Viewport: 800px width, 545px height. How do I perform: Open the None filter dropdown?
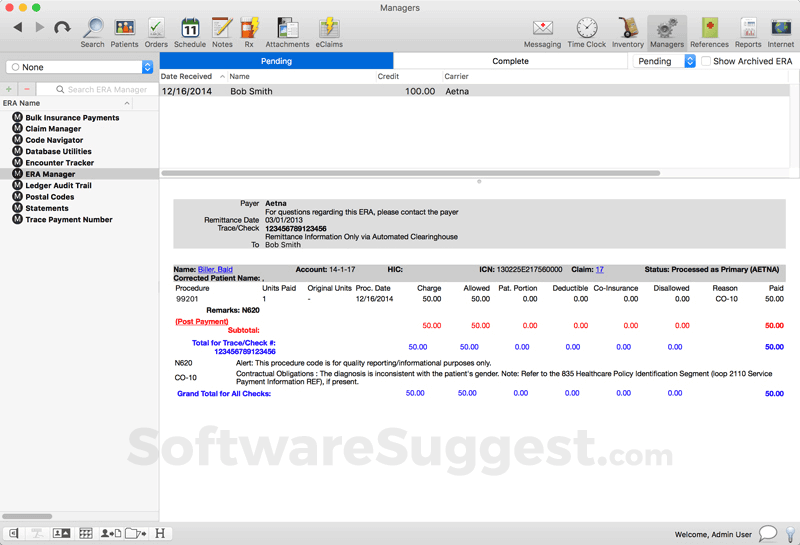80,67
